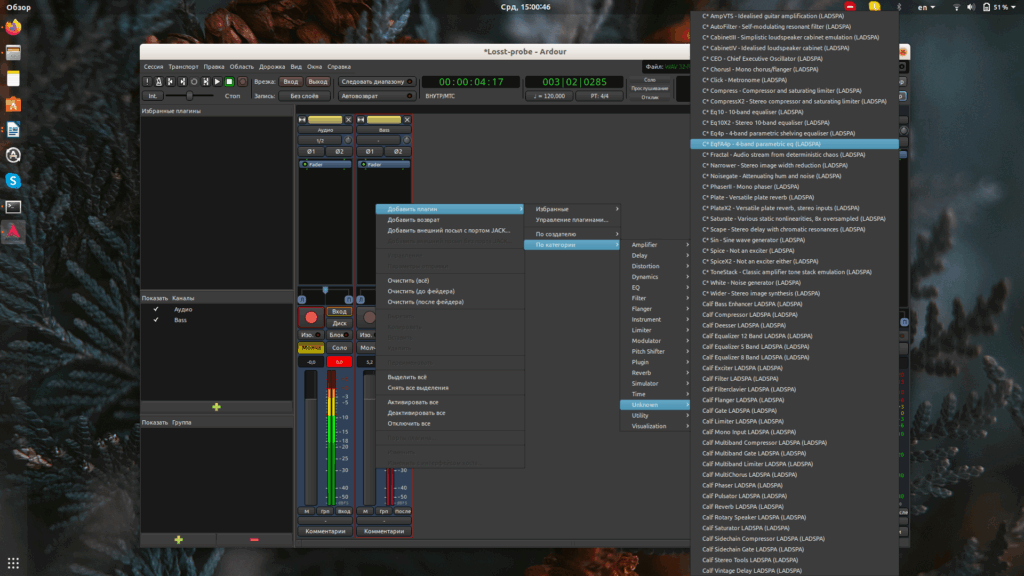Expand Amplifier plugin category

[x=655, y=245]
